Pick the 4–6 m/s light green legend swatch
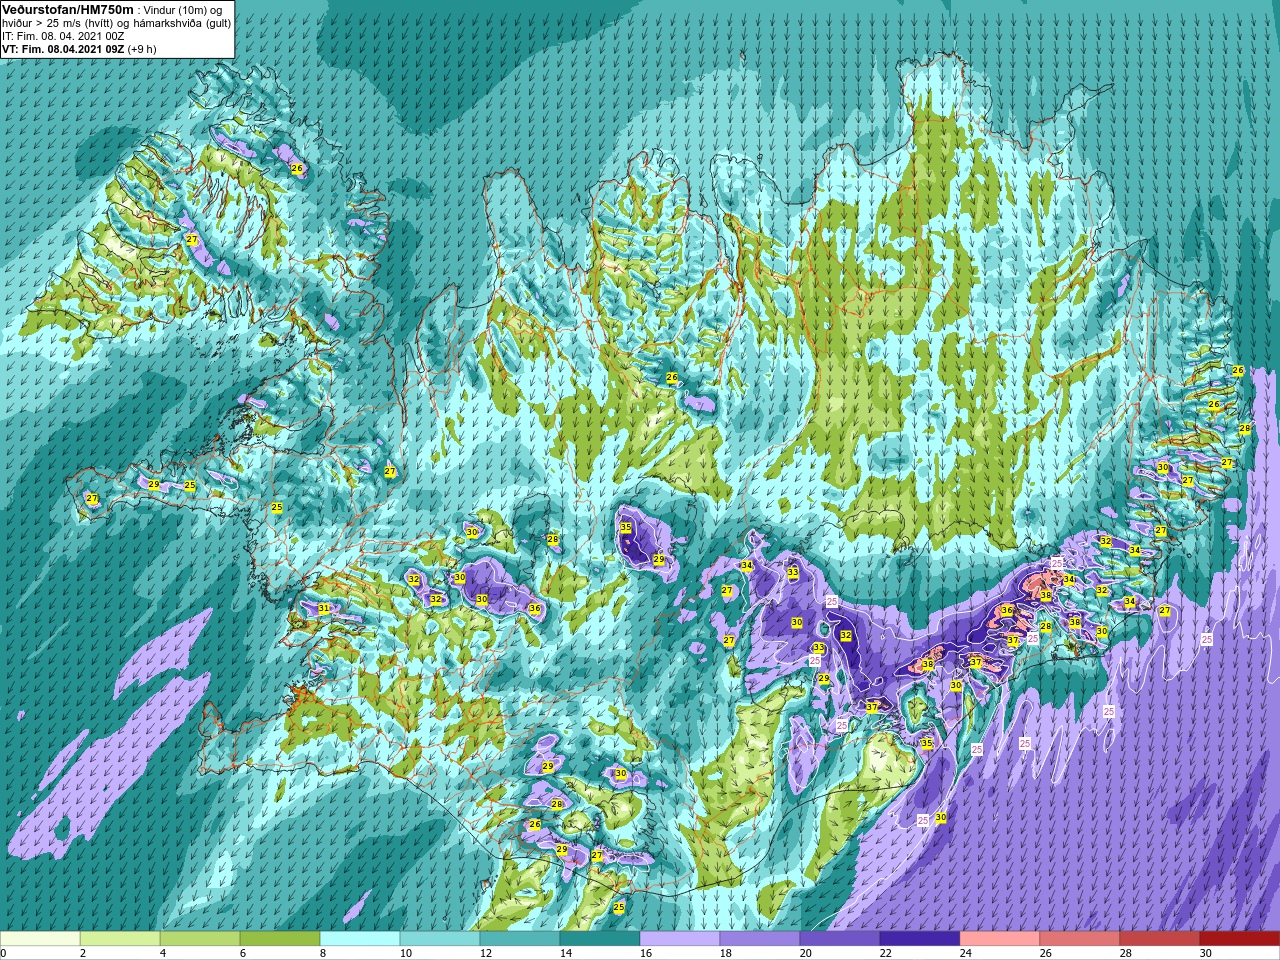 [x=200, y=939]
